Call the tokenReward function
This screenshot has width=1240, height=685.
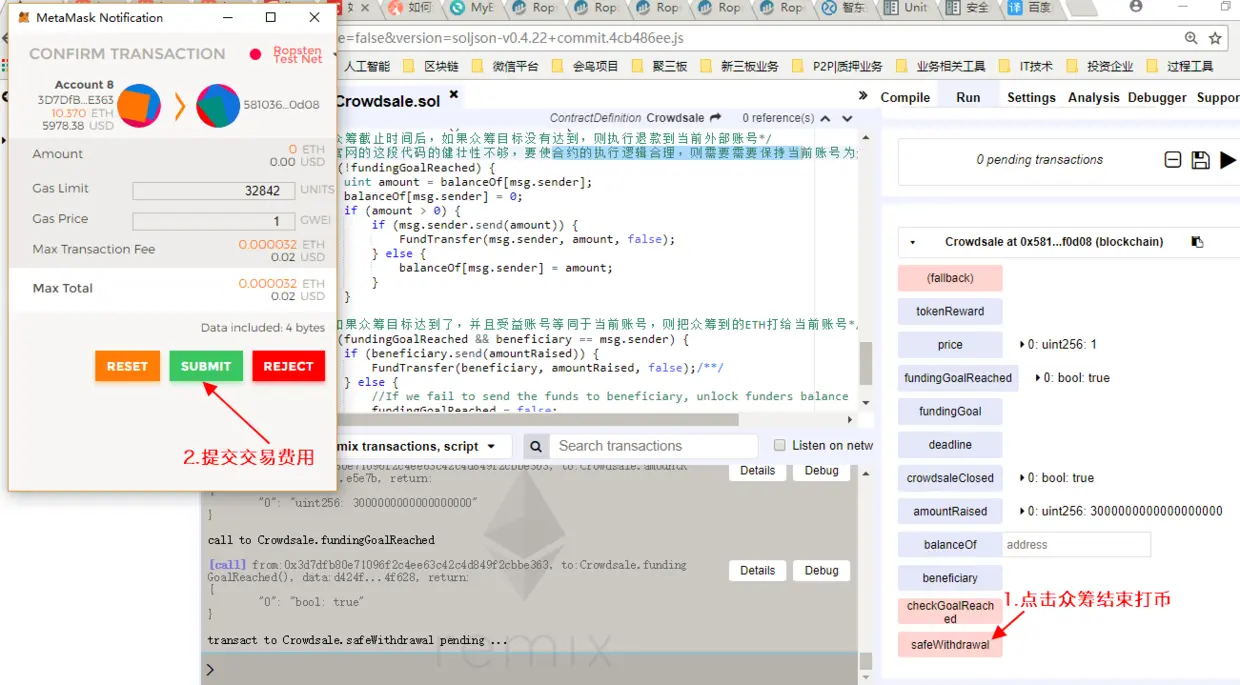click(950, 311)
